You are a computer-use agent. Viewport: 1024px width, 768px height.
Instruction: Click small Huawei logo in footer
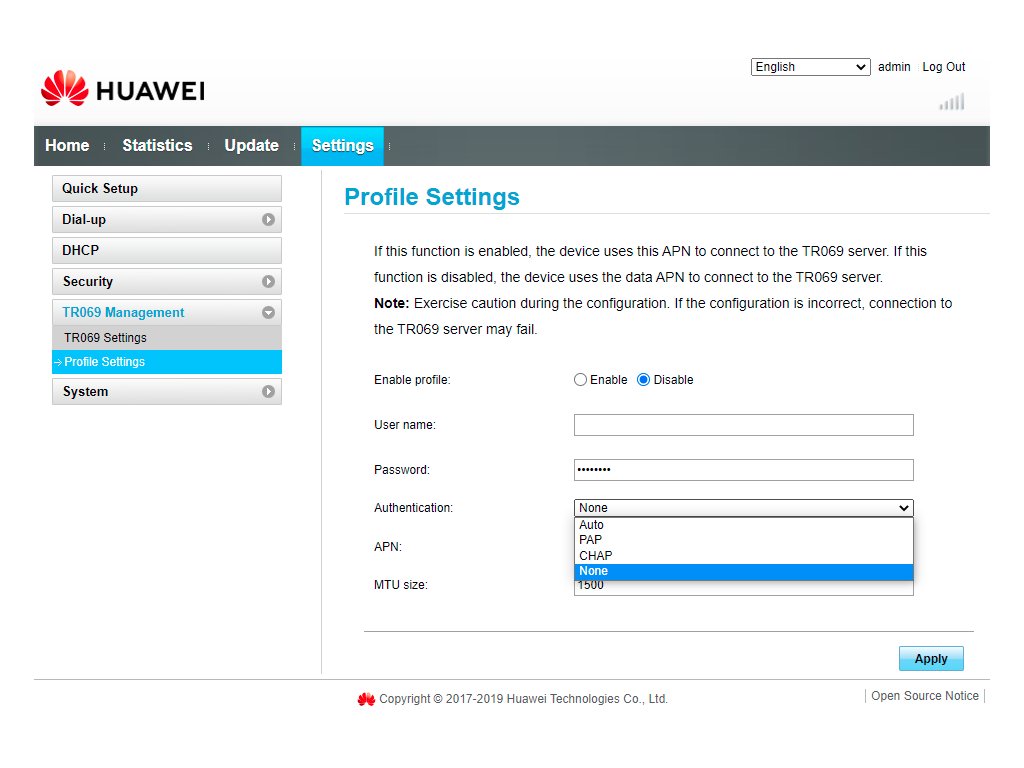click(366, 699)
